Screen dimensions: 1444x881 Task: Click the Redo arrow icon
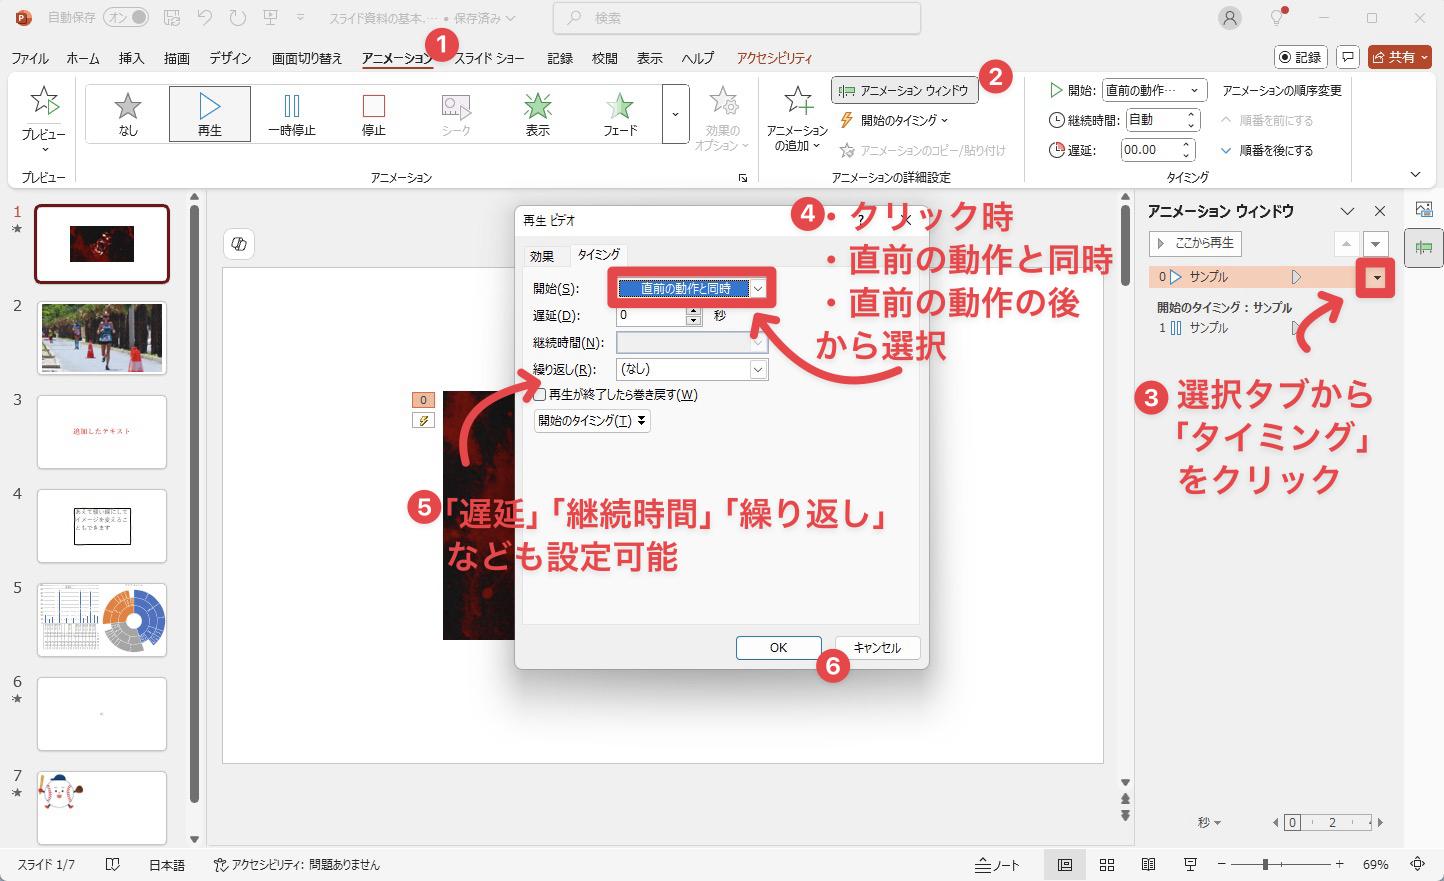pyautogui.click(x=237, y=18)
